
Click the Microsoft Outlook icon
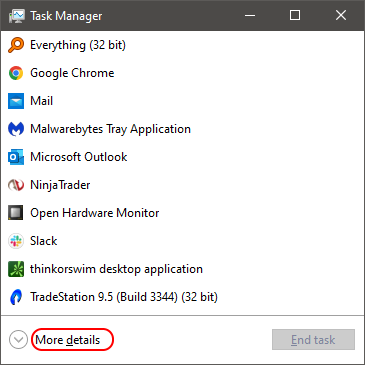[x=16, y=157]
